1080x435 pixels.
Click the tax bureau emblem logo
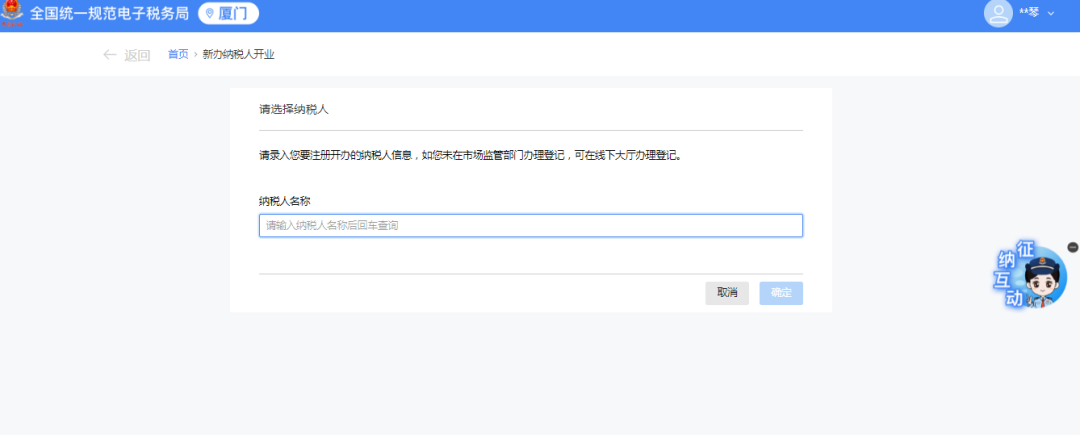12,14
